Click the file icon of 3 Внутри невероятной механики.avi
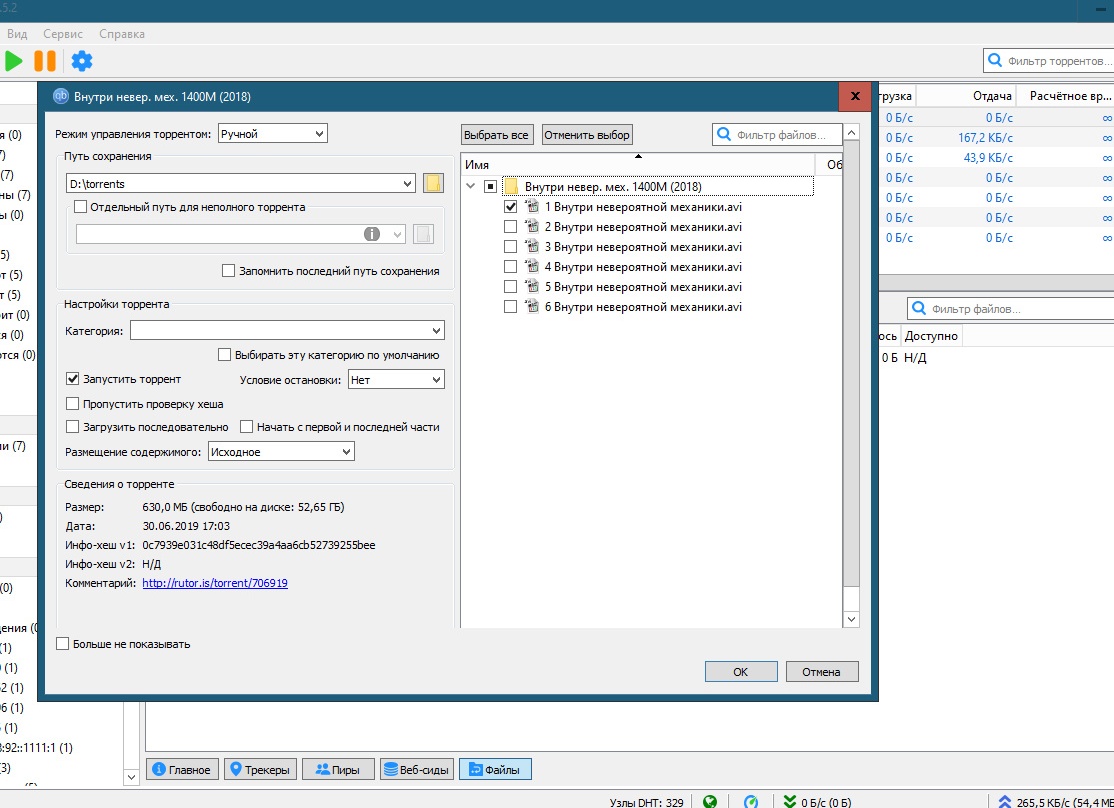 point(531,247)
